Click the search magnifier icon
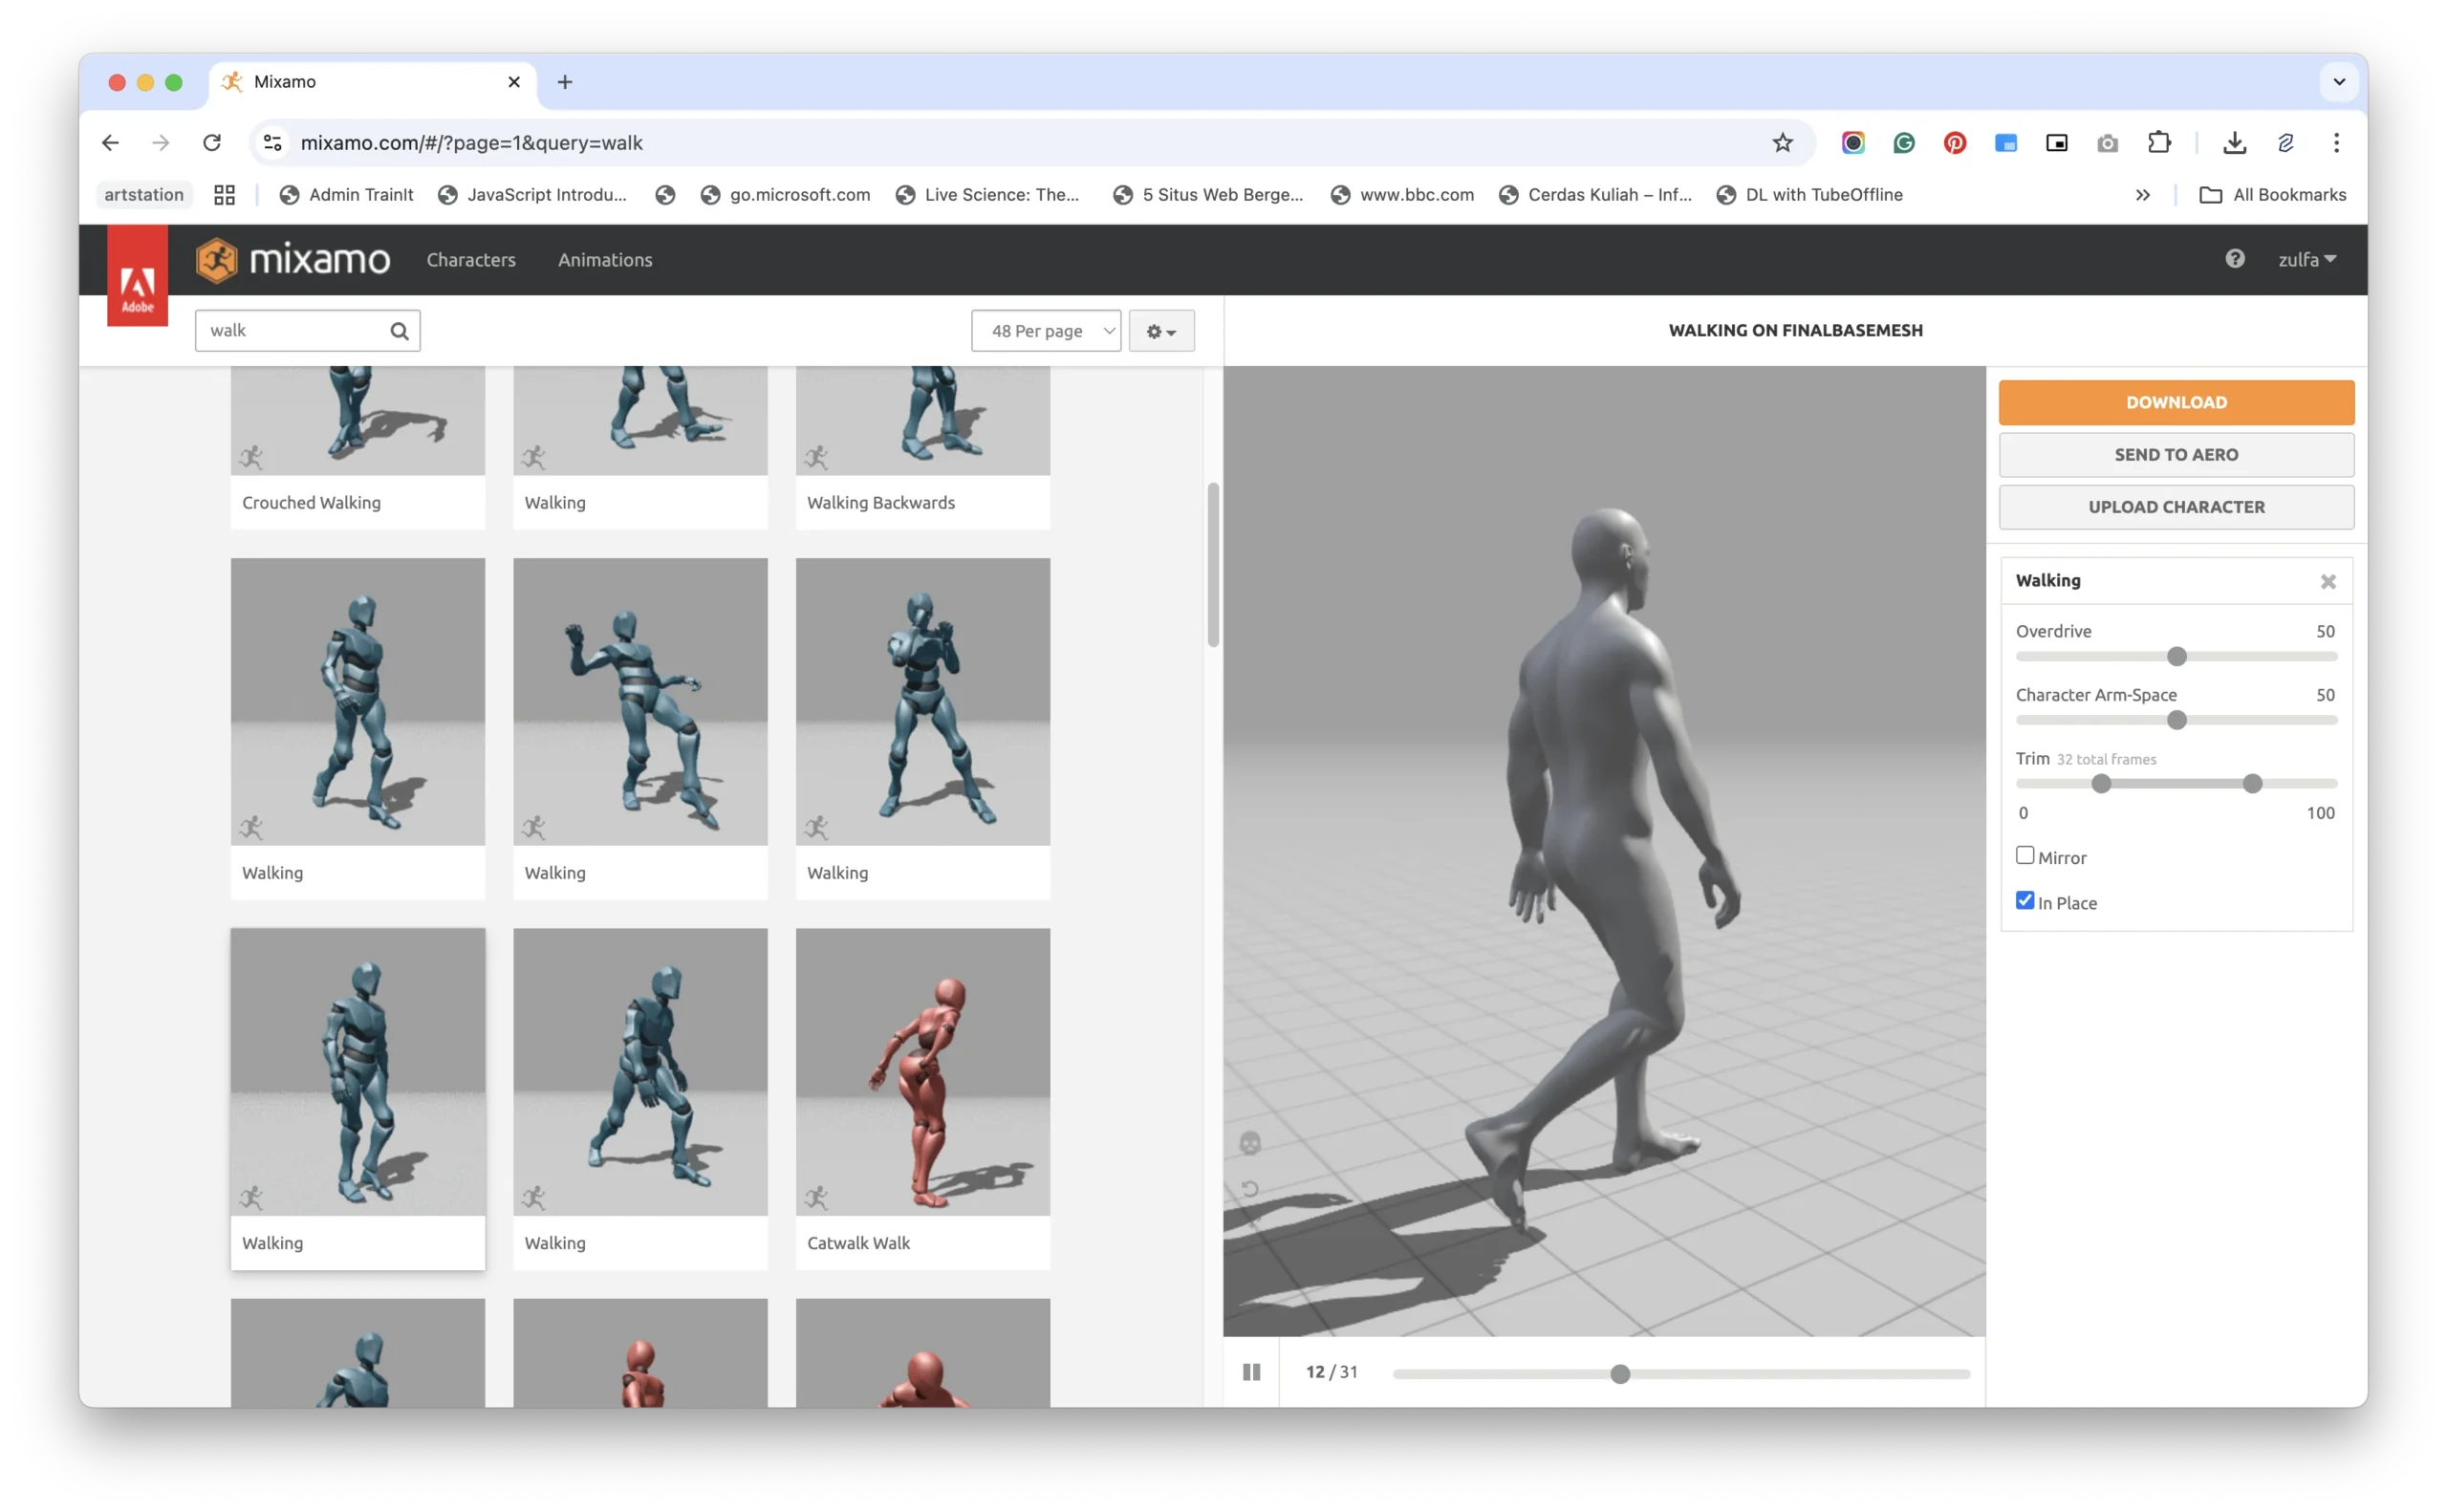2447x1512 pixels. coord(399,331)
